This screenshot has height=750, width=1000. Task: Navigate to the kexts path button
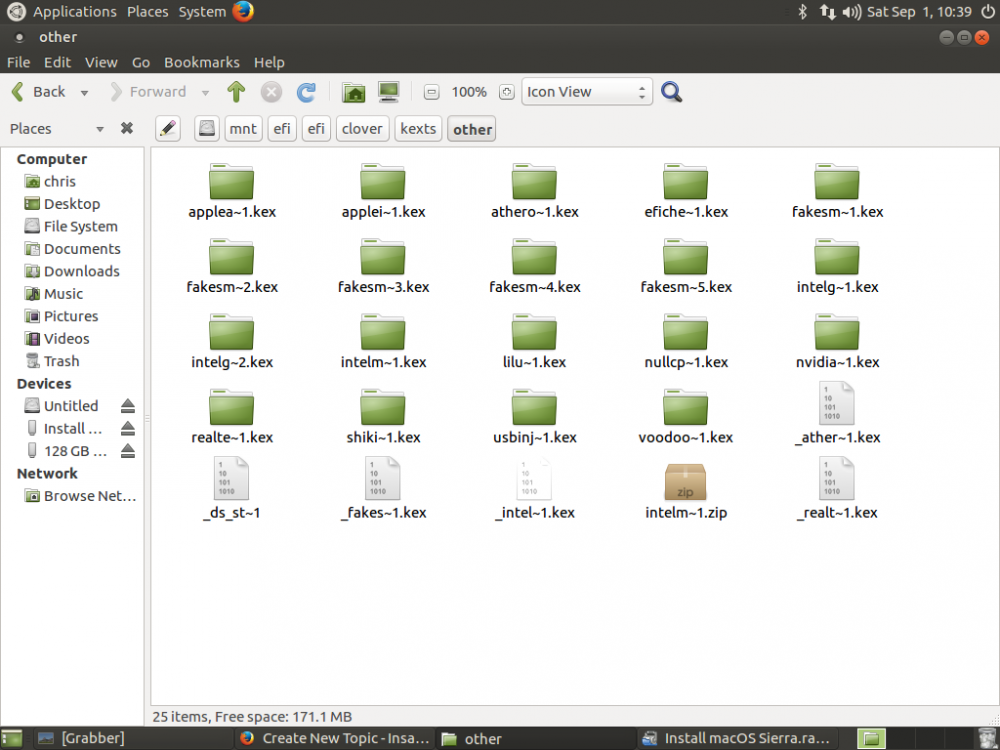click(418, 129)
